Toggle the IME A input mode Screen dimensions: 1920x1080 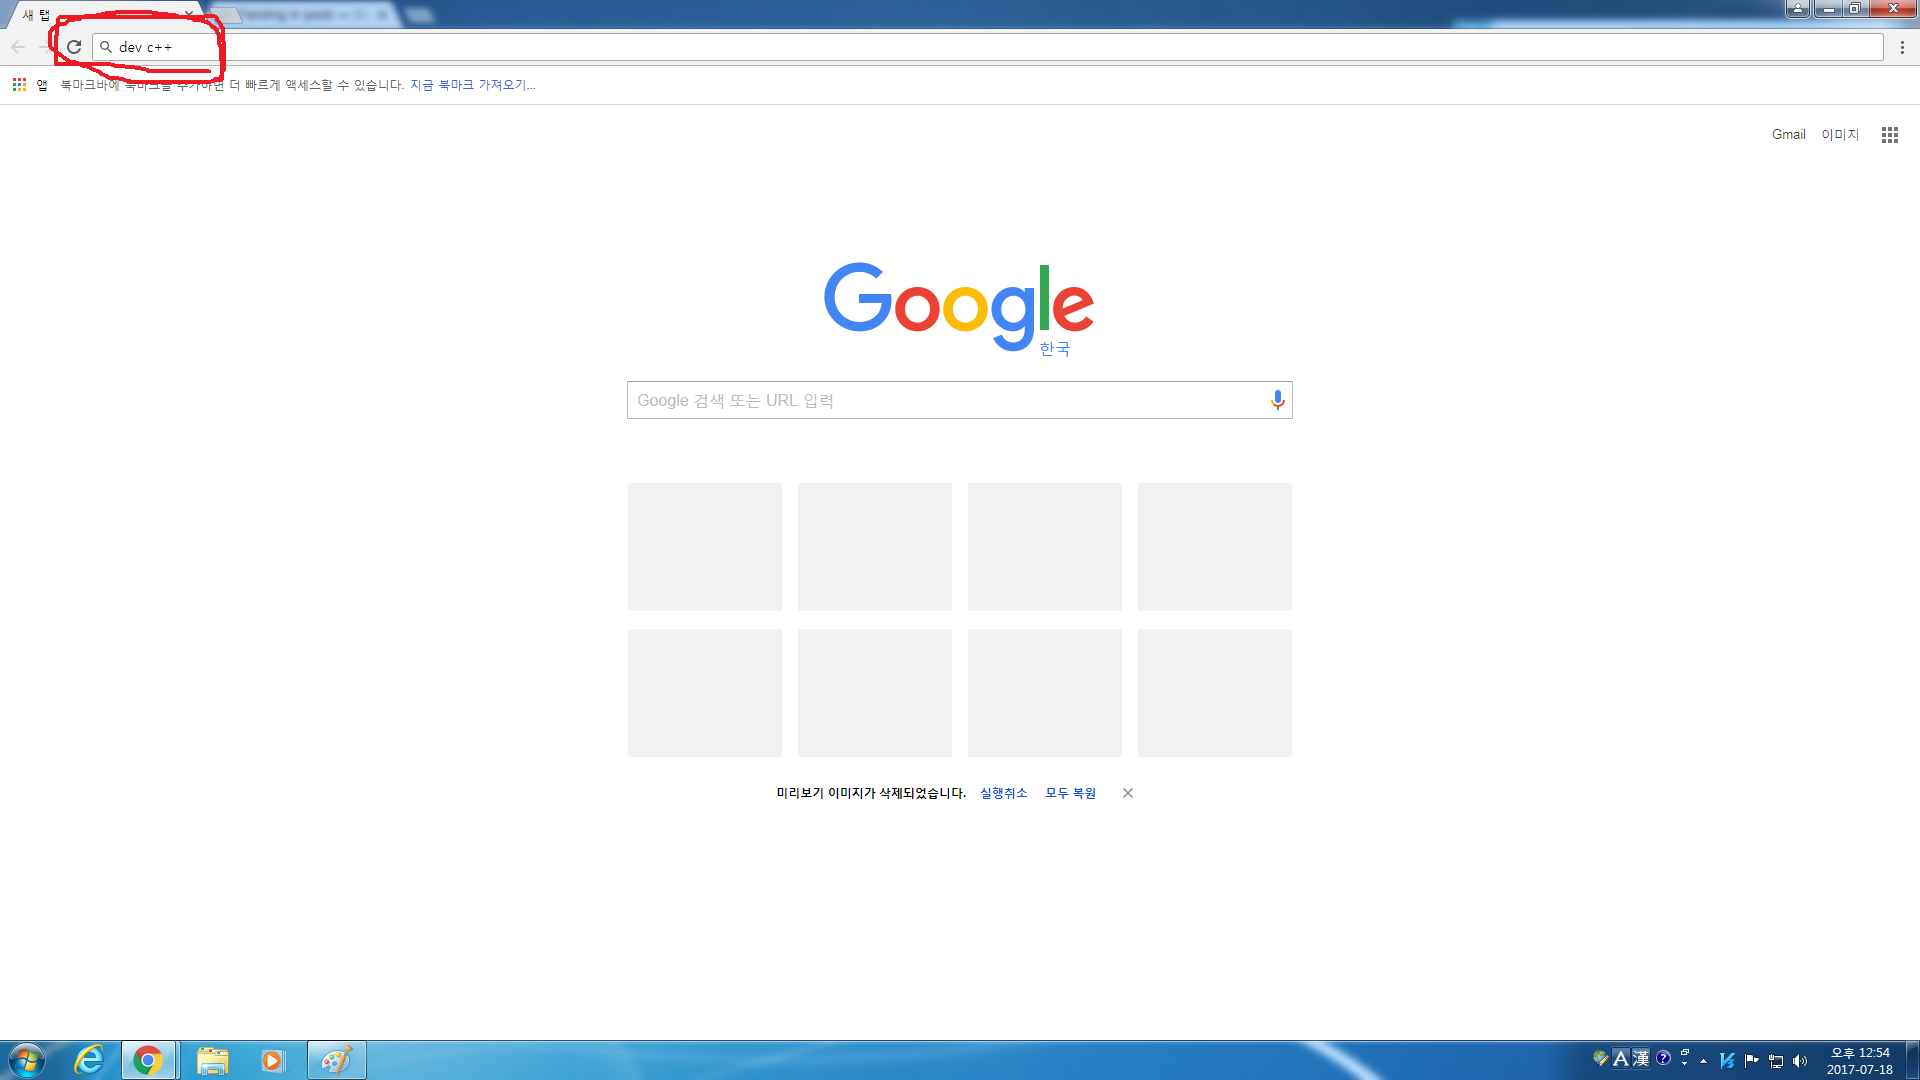click(1621, 1058)
